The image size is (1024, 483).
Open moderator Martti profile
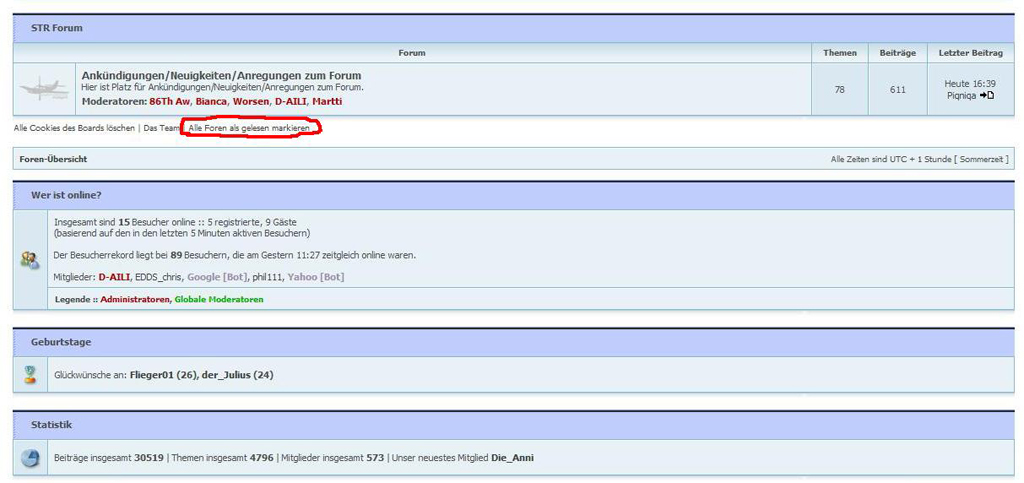(327, 102)
